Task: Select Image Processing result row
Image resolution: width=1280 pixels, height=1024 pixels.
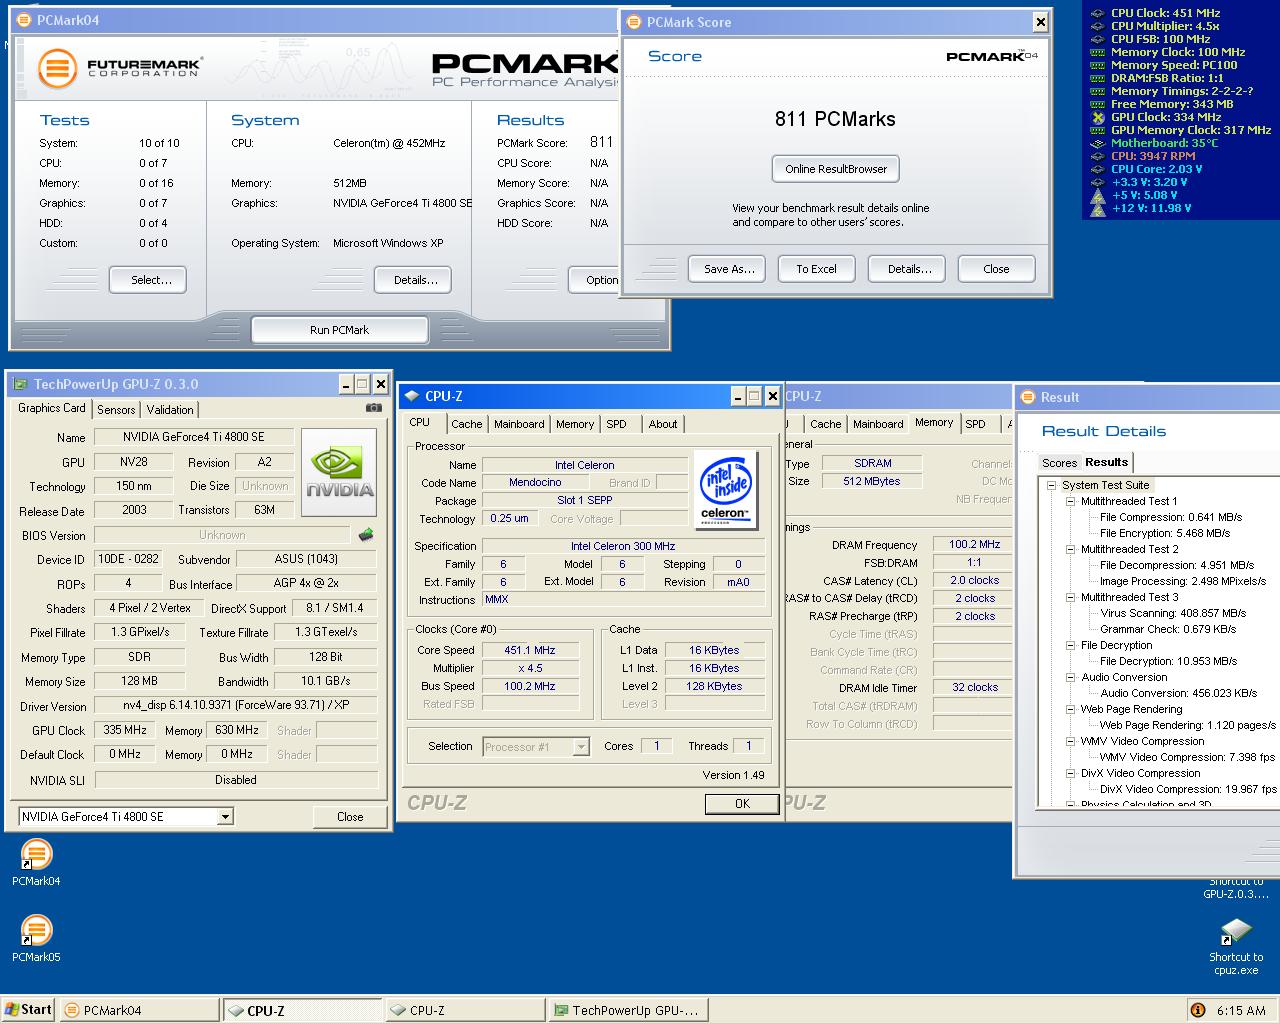Action: [1183, 581]
